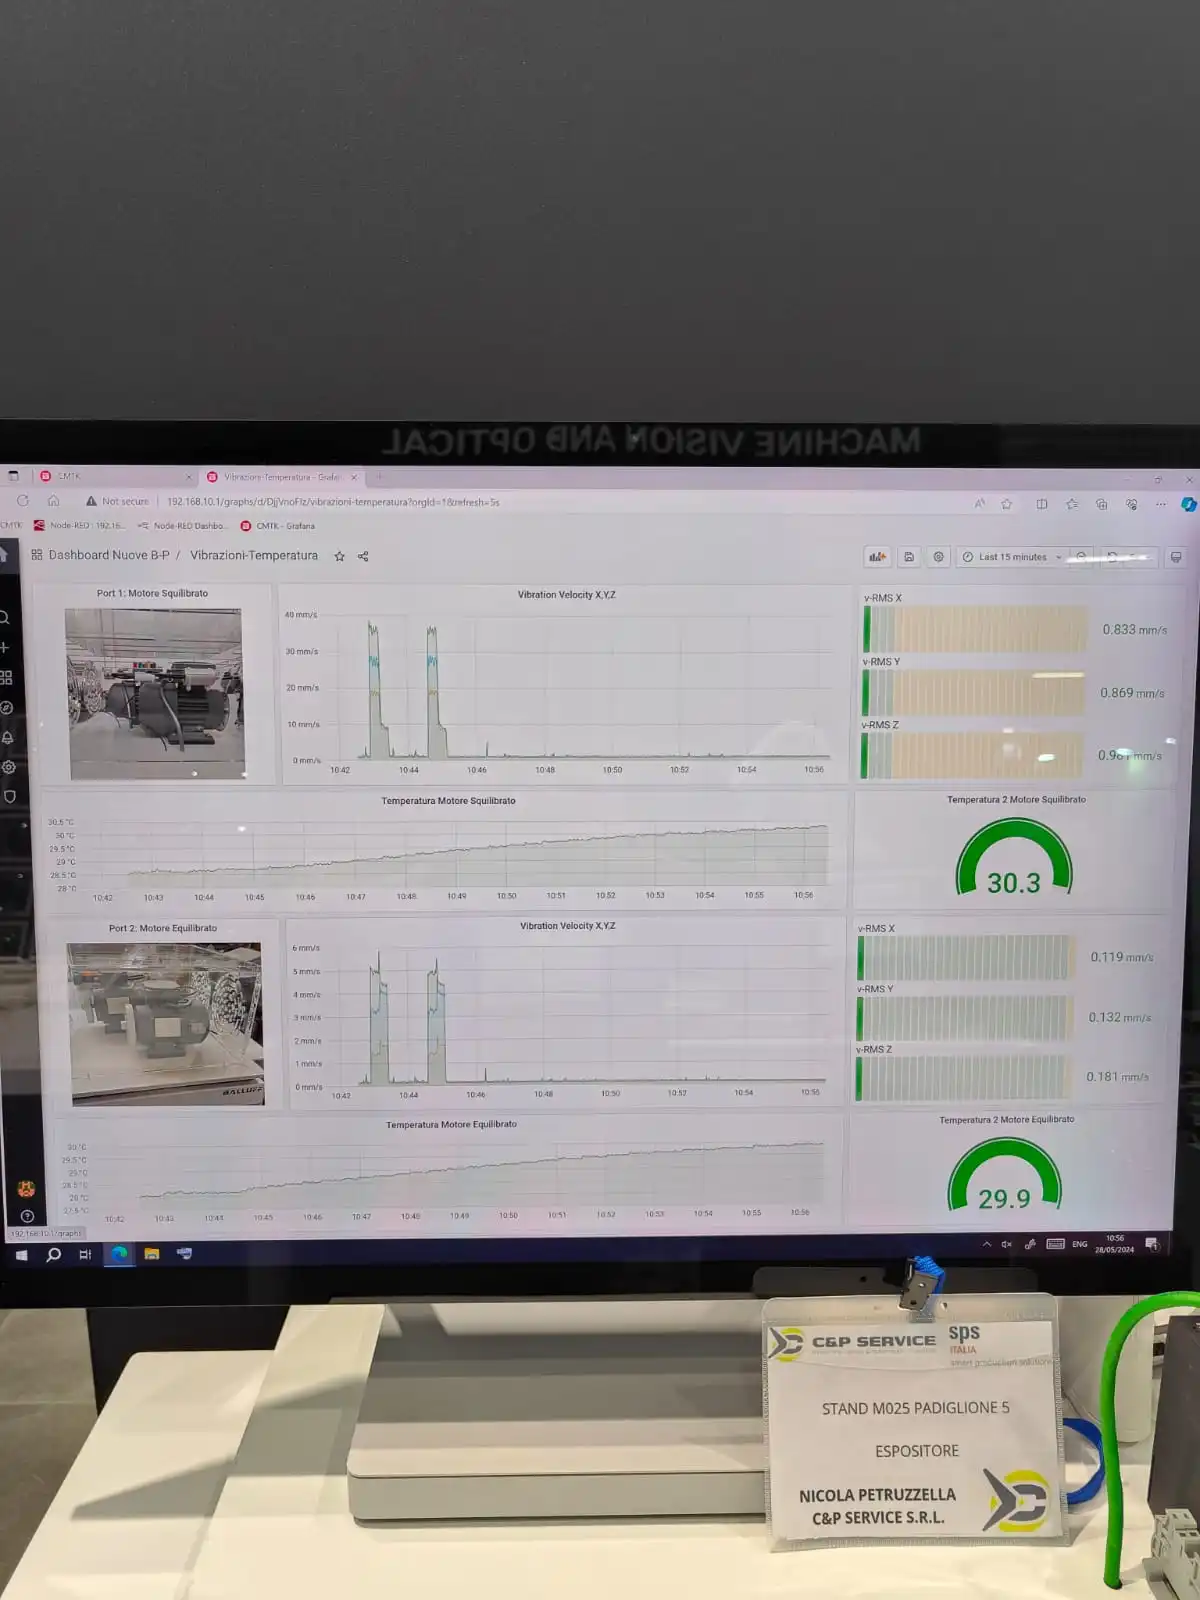The width and height of the screenshot is (1200, 1600).
Task: Open Grafana sidebar search icon
Action: pyautogui.click(x=4, y=617)
